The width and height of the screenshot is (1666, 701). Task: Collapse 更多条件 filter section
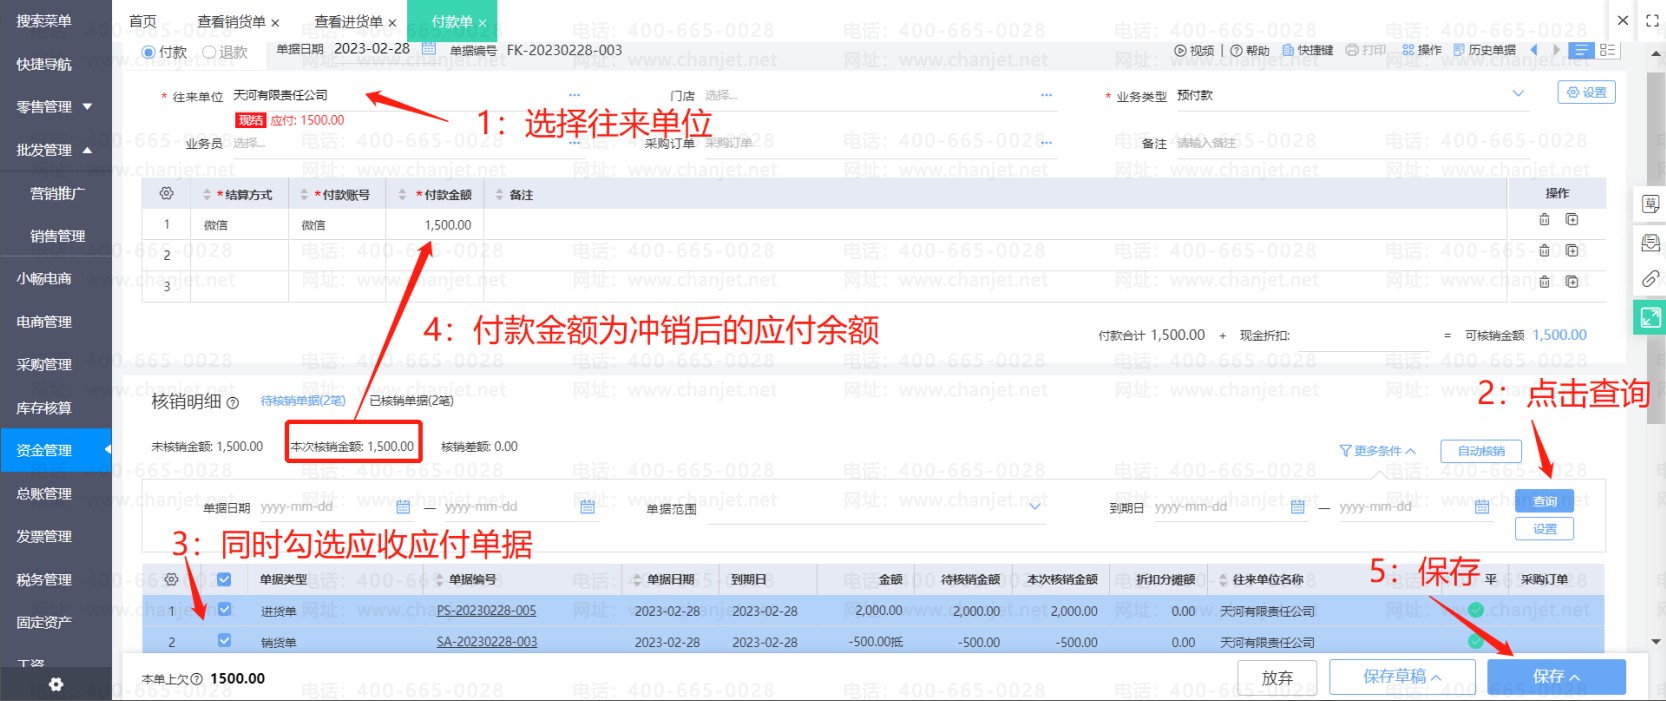1377,451
